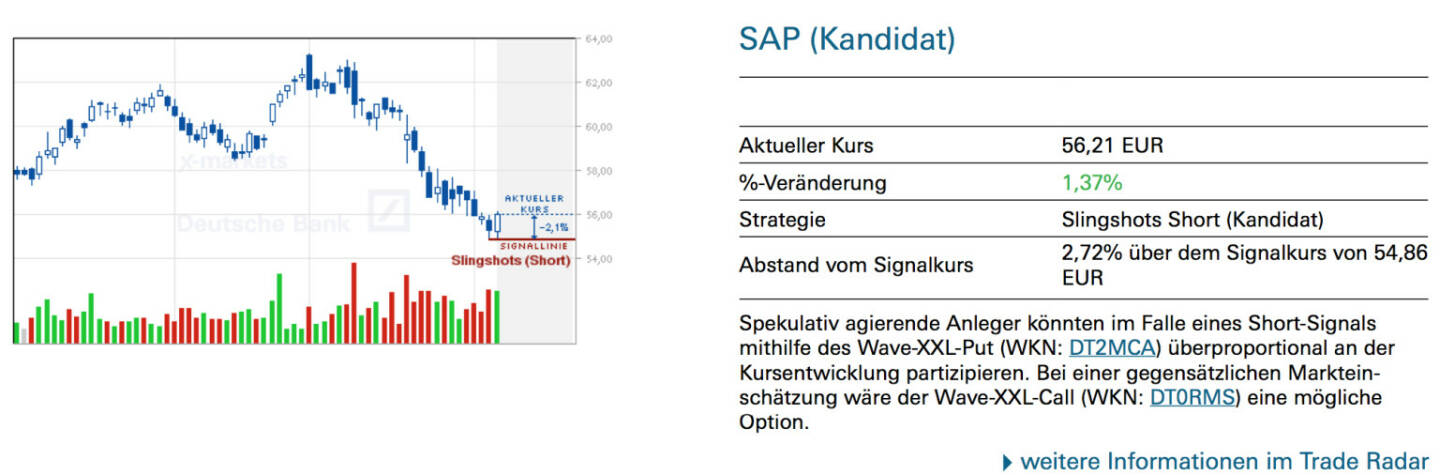Open the DT2MCA Wave-XXL-Put link

point(1113,348)
